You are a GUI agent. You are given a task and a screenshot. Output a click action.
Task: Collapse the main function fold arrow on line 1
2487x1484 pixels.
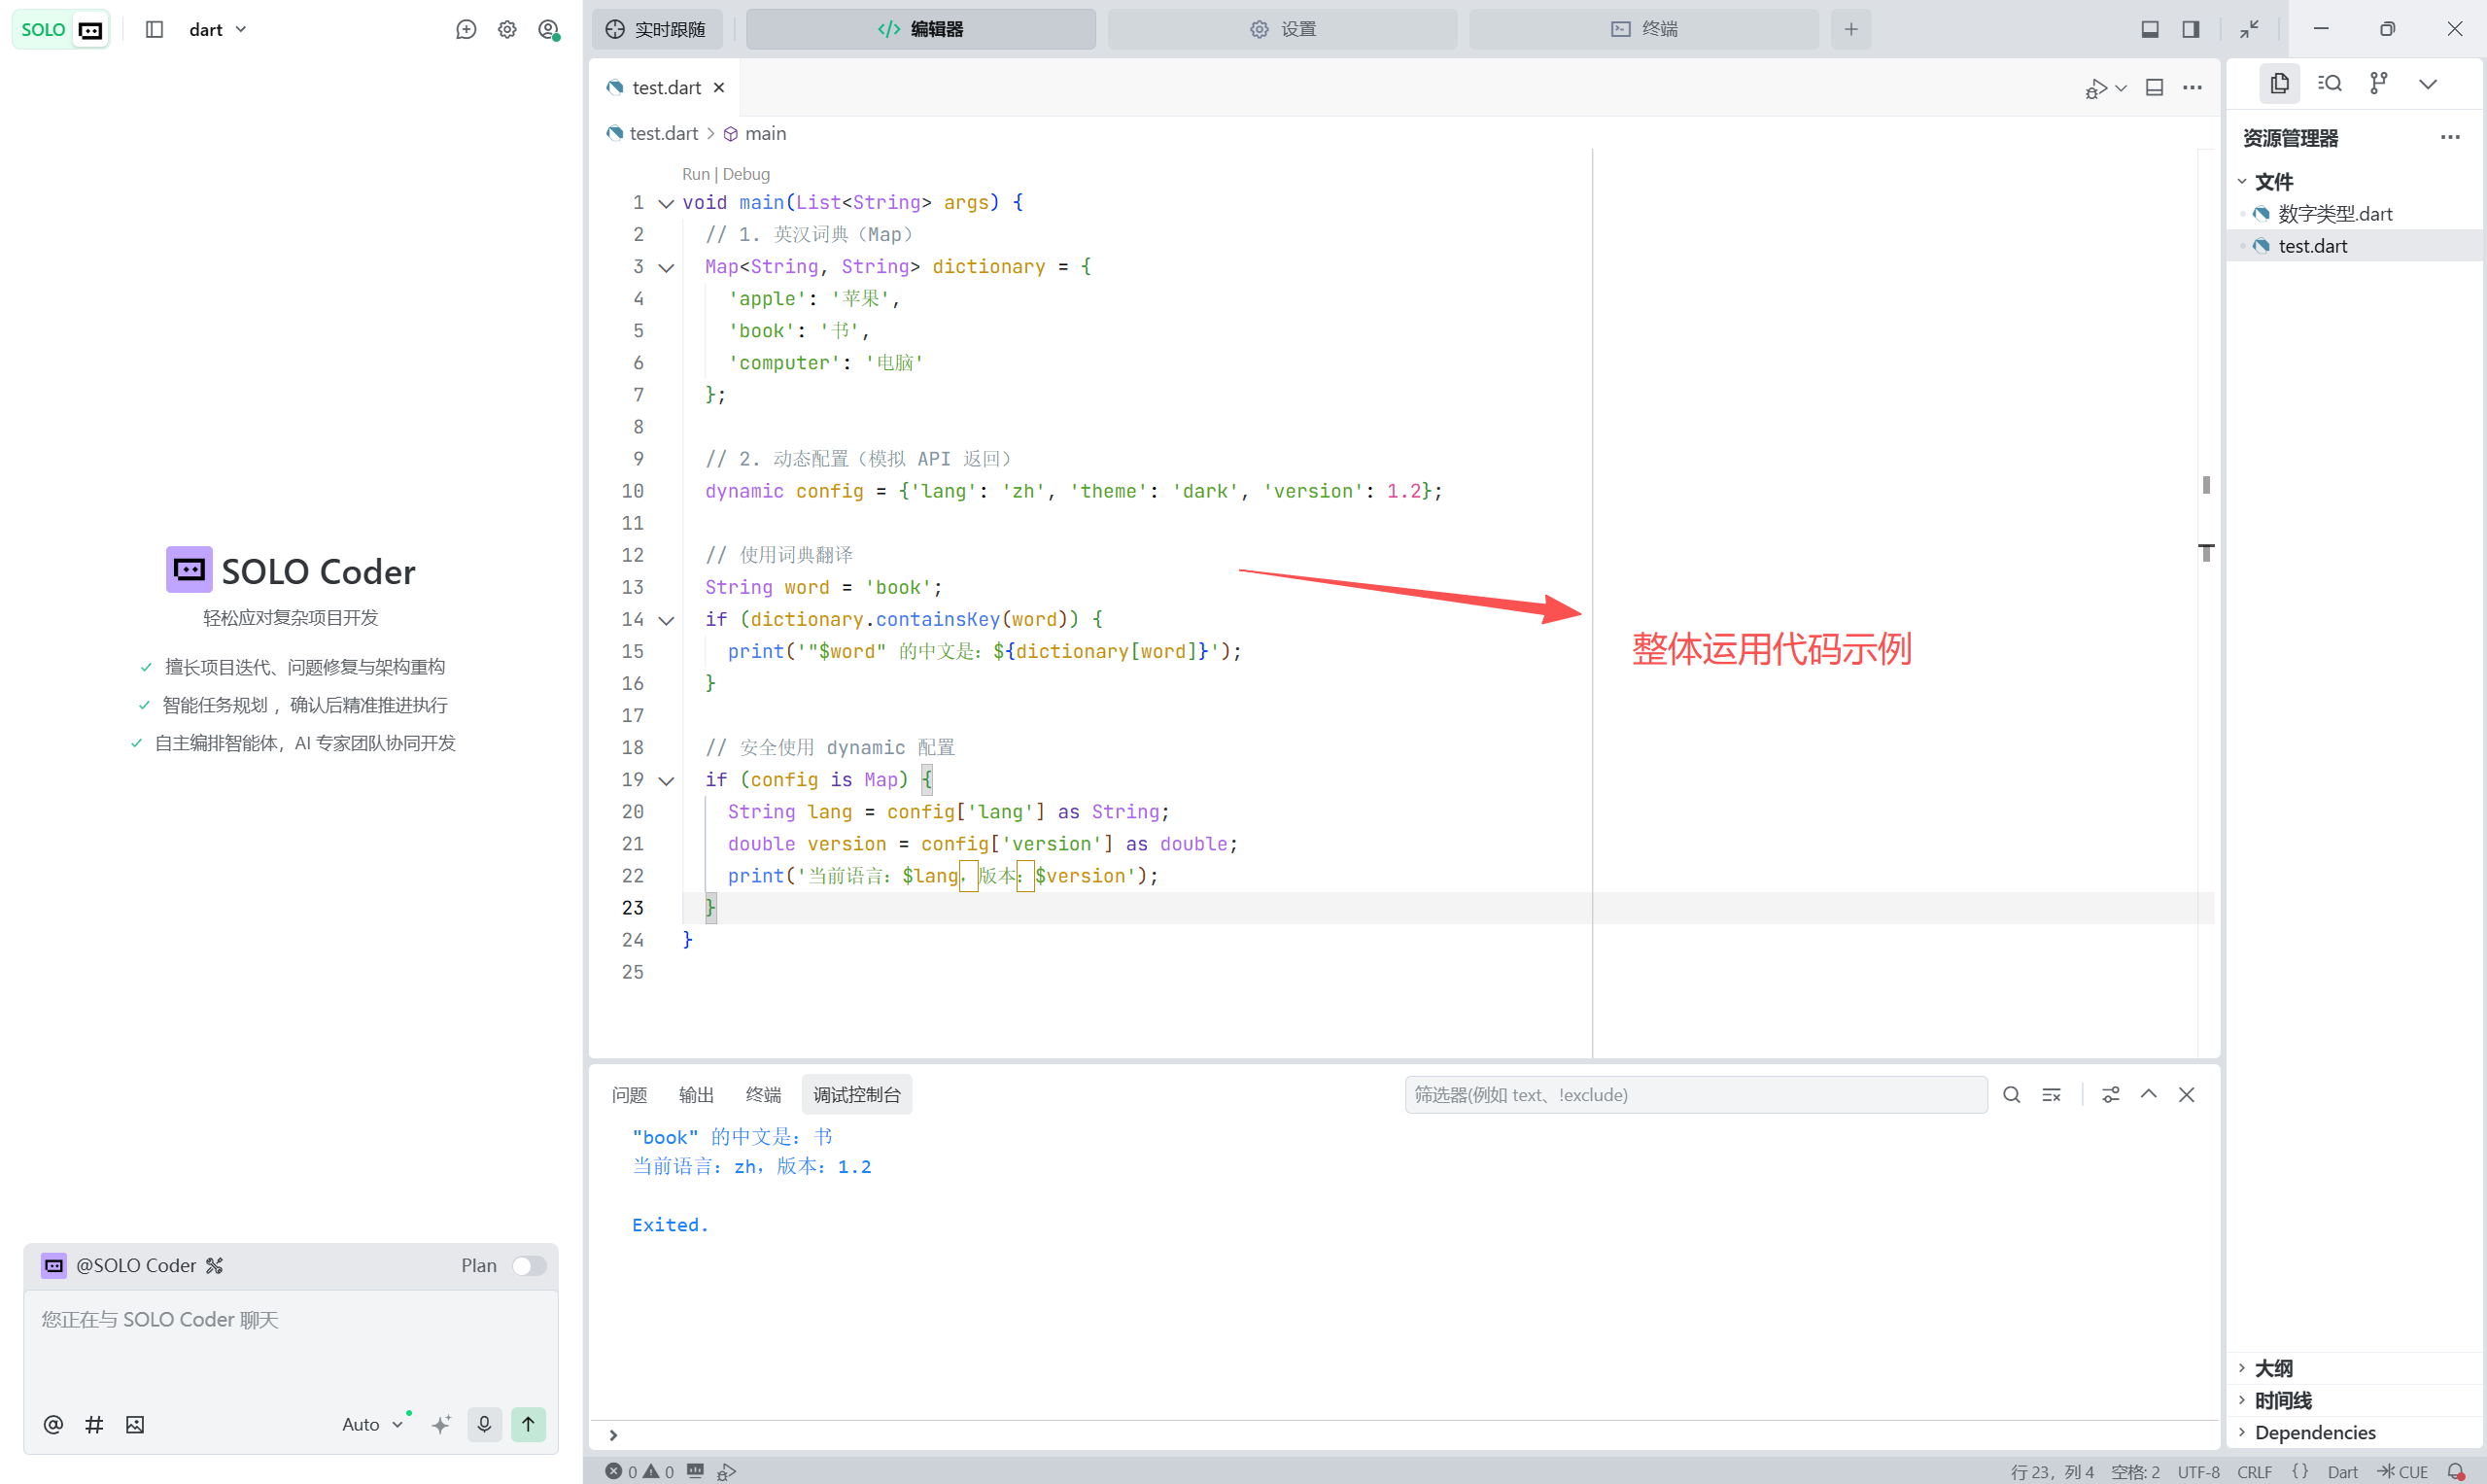(666, 203)
